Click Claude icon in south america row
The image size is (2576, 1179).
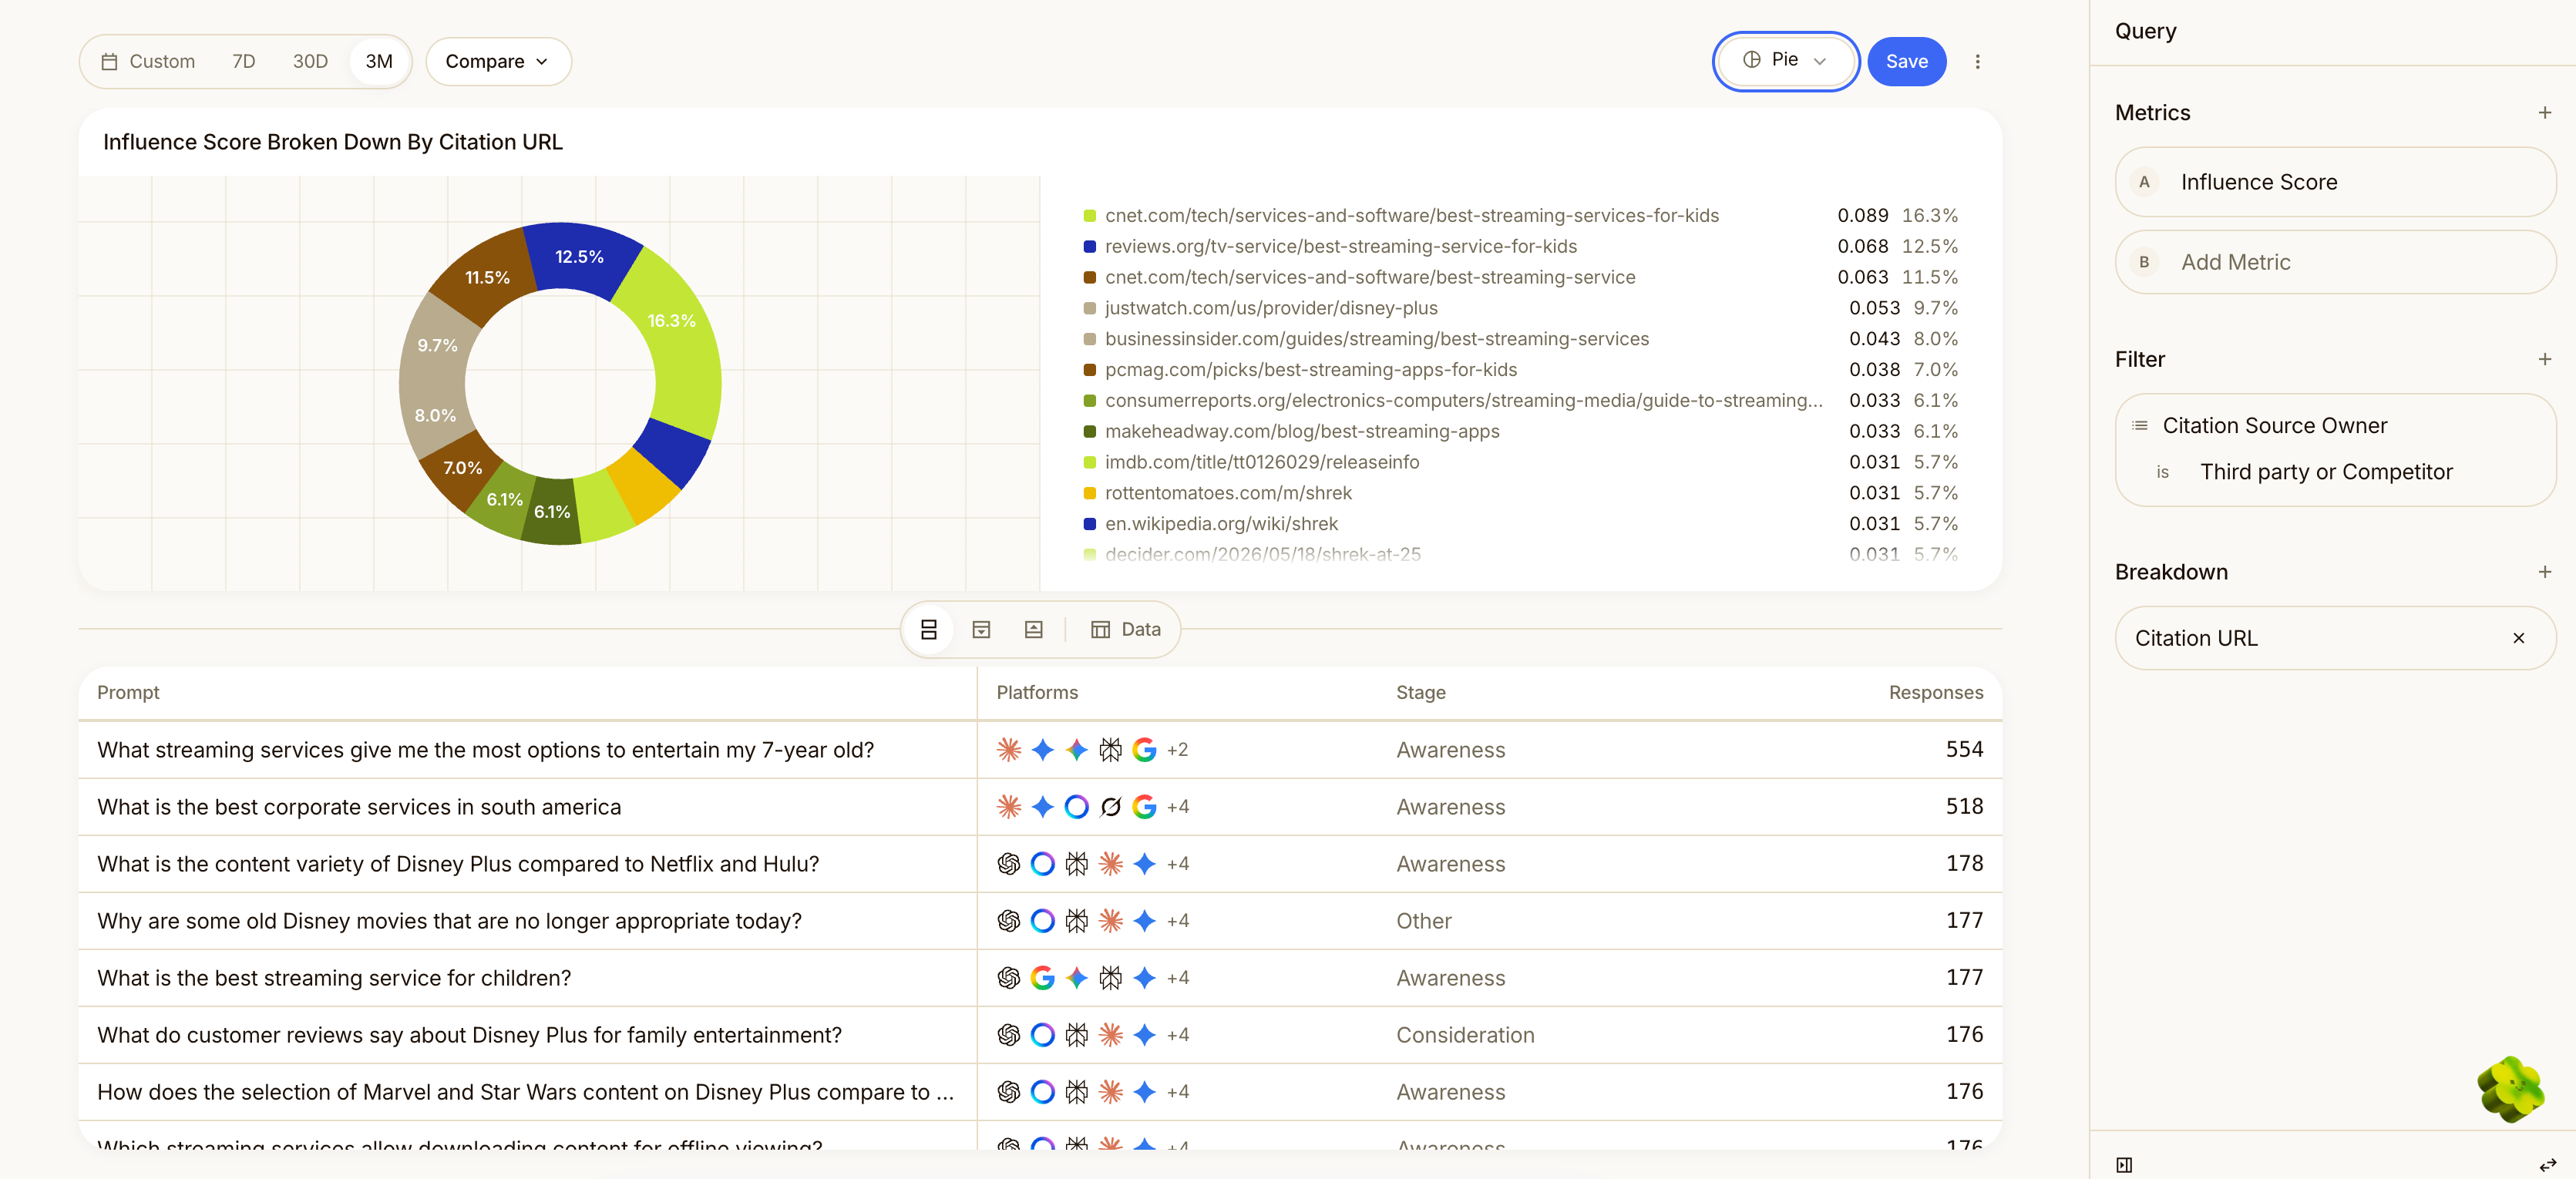1009,807
